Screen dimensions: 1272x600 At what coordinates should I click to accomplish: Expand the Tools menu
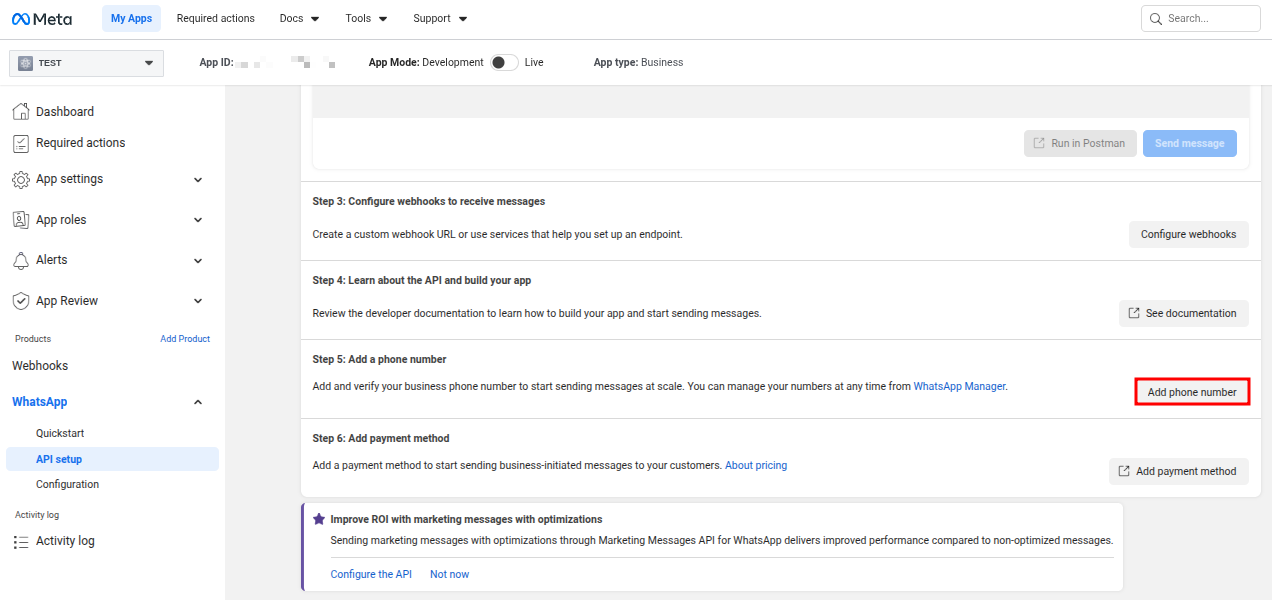point(366,19)
